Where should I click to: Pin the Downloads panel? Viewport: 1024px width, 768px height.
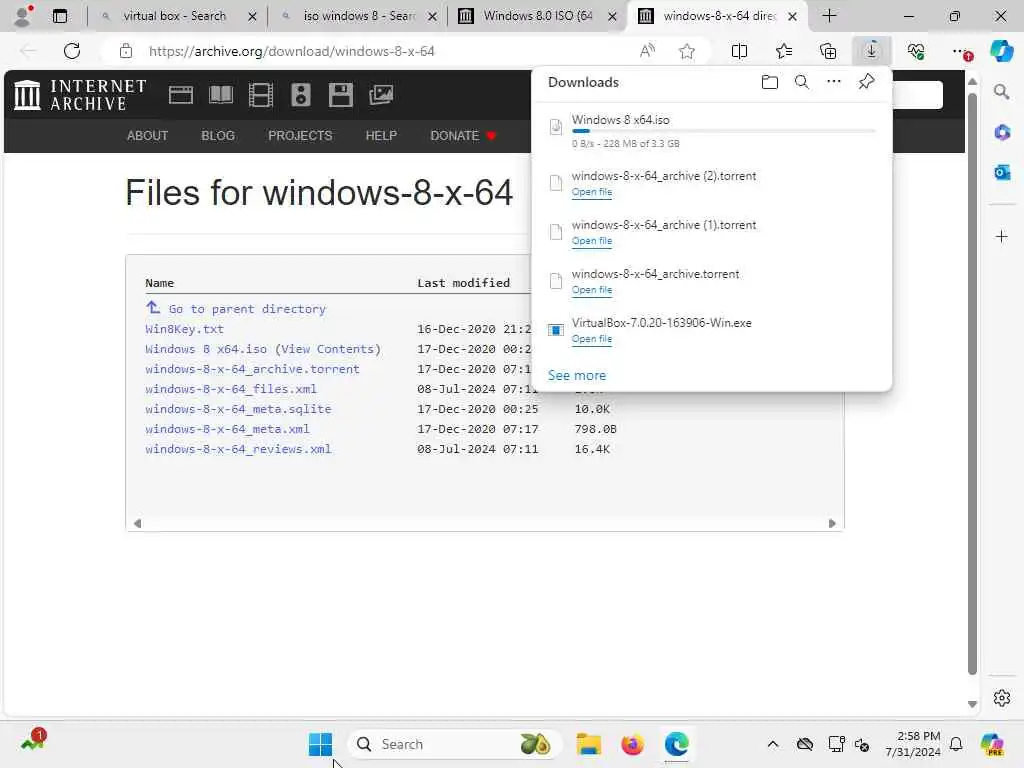(866, 82)
